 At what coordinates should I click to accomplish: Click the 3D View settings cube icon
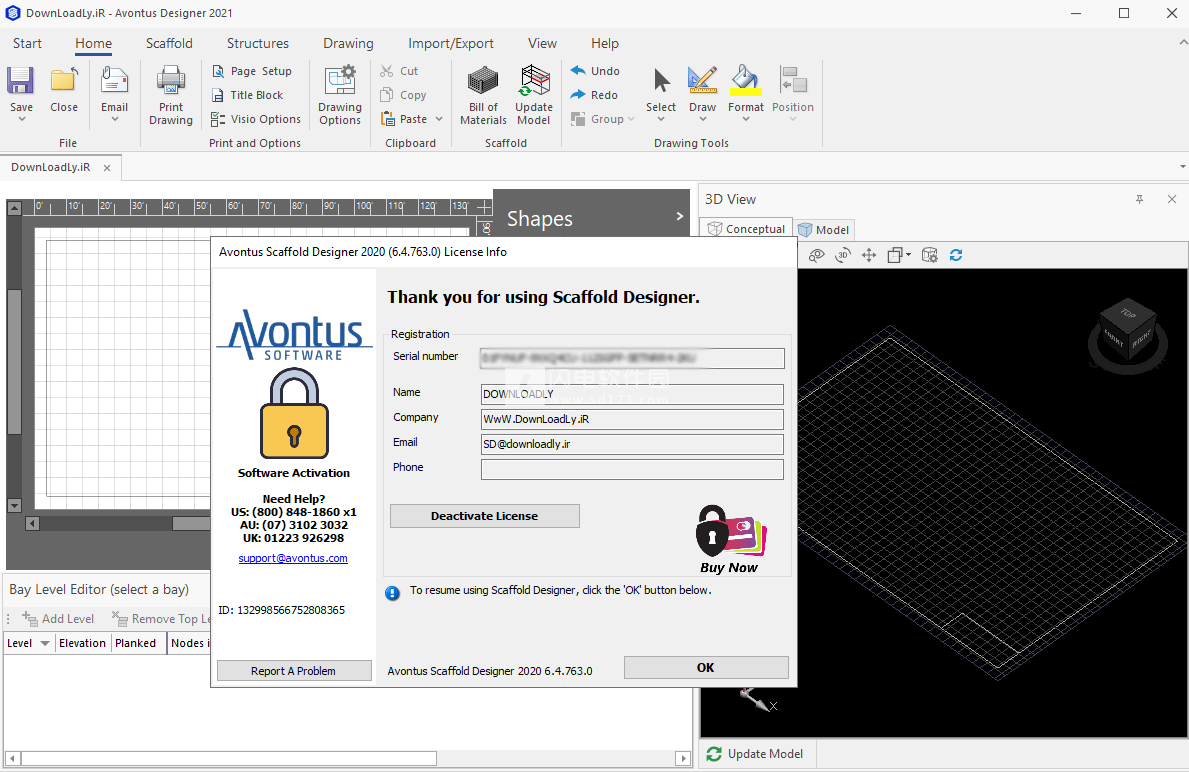coord(930,256)
